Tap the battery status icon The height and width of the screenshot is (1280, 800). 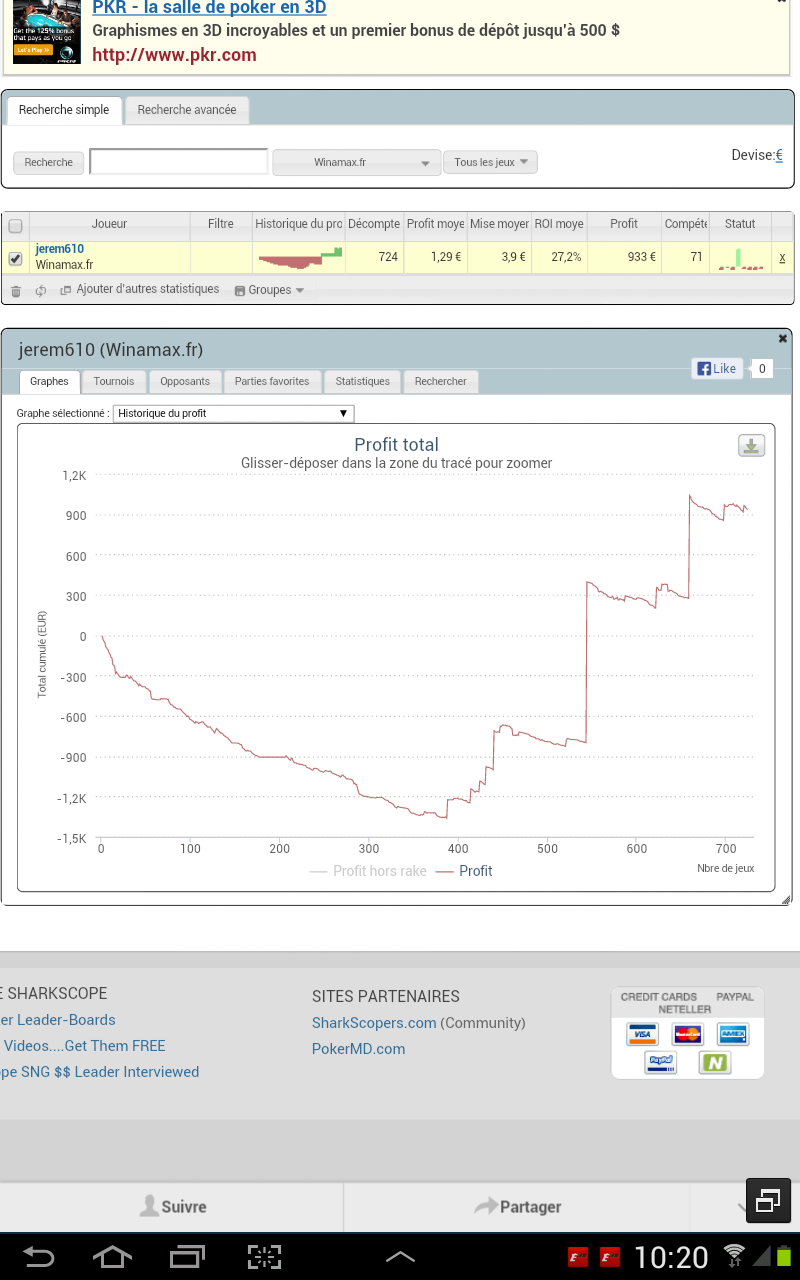click(784, 1256)
